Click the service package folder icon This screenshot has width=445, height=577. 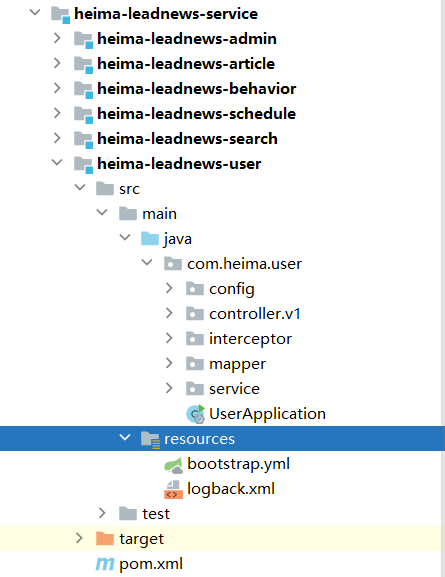pos(195,389)
